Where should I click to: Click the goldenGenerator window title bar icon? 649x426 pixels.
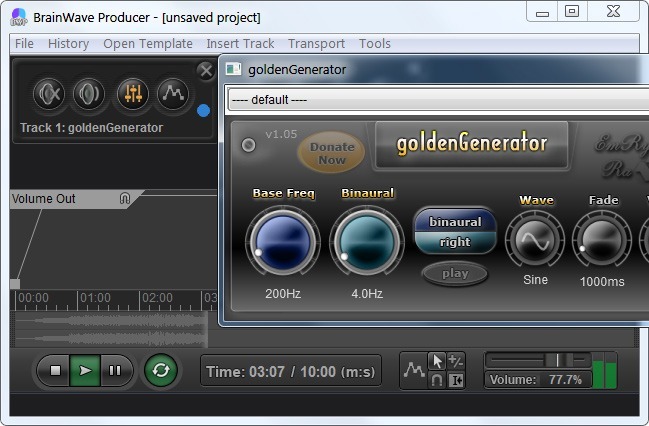pyautogui.click(x=233, y=69)
